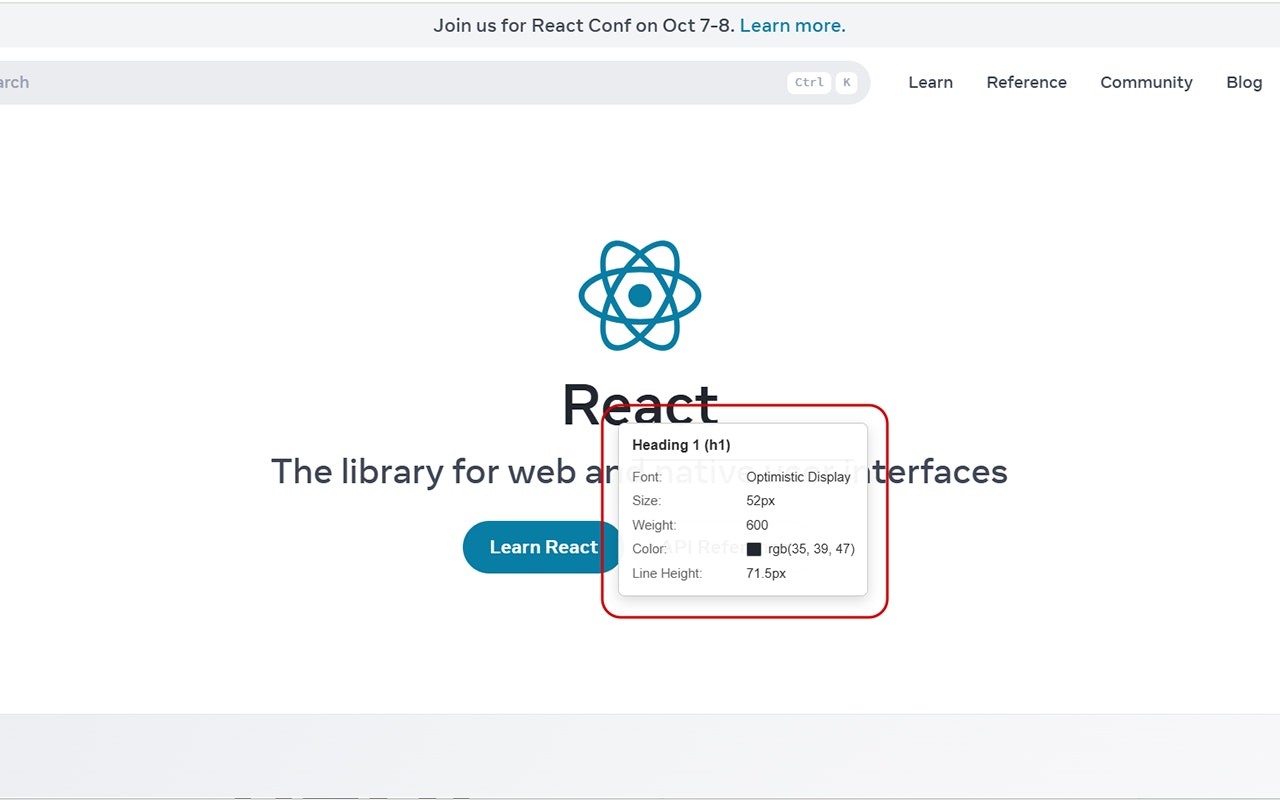Screen dimensions: 1280x800
Task: Open the Learn more link in banner
Action: [x=792, y=25]
